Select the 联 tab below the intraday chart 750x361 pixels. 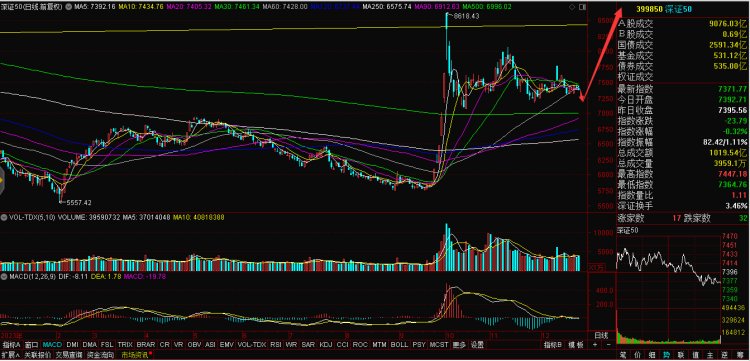click(x=681, y=355)
